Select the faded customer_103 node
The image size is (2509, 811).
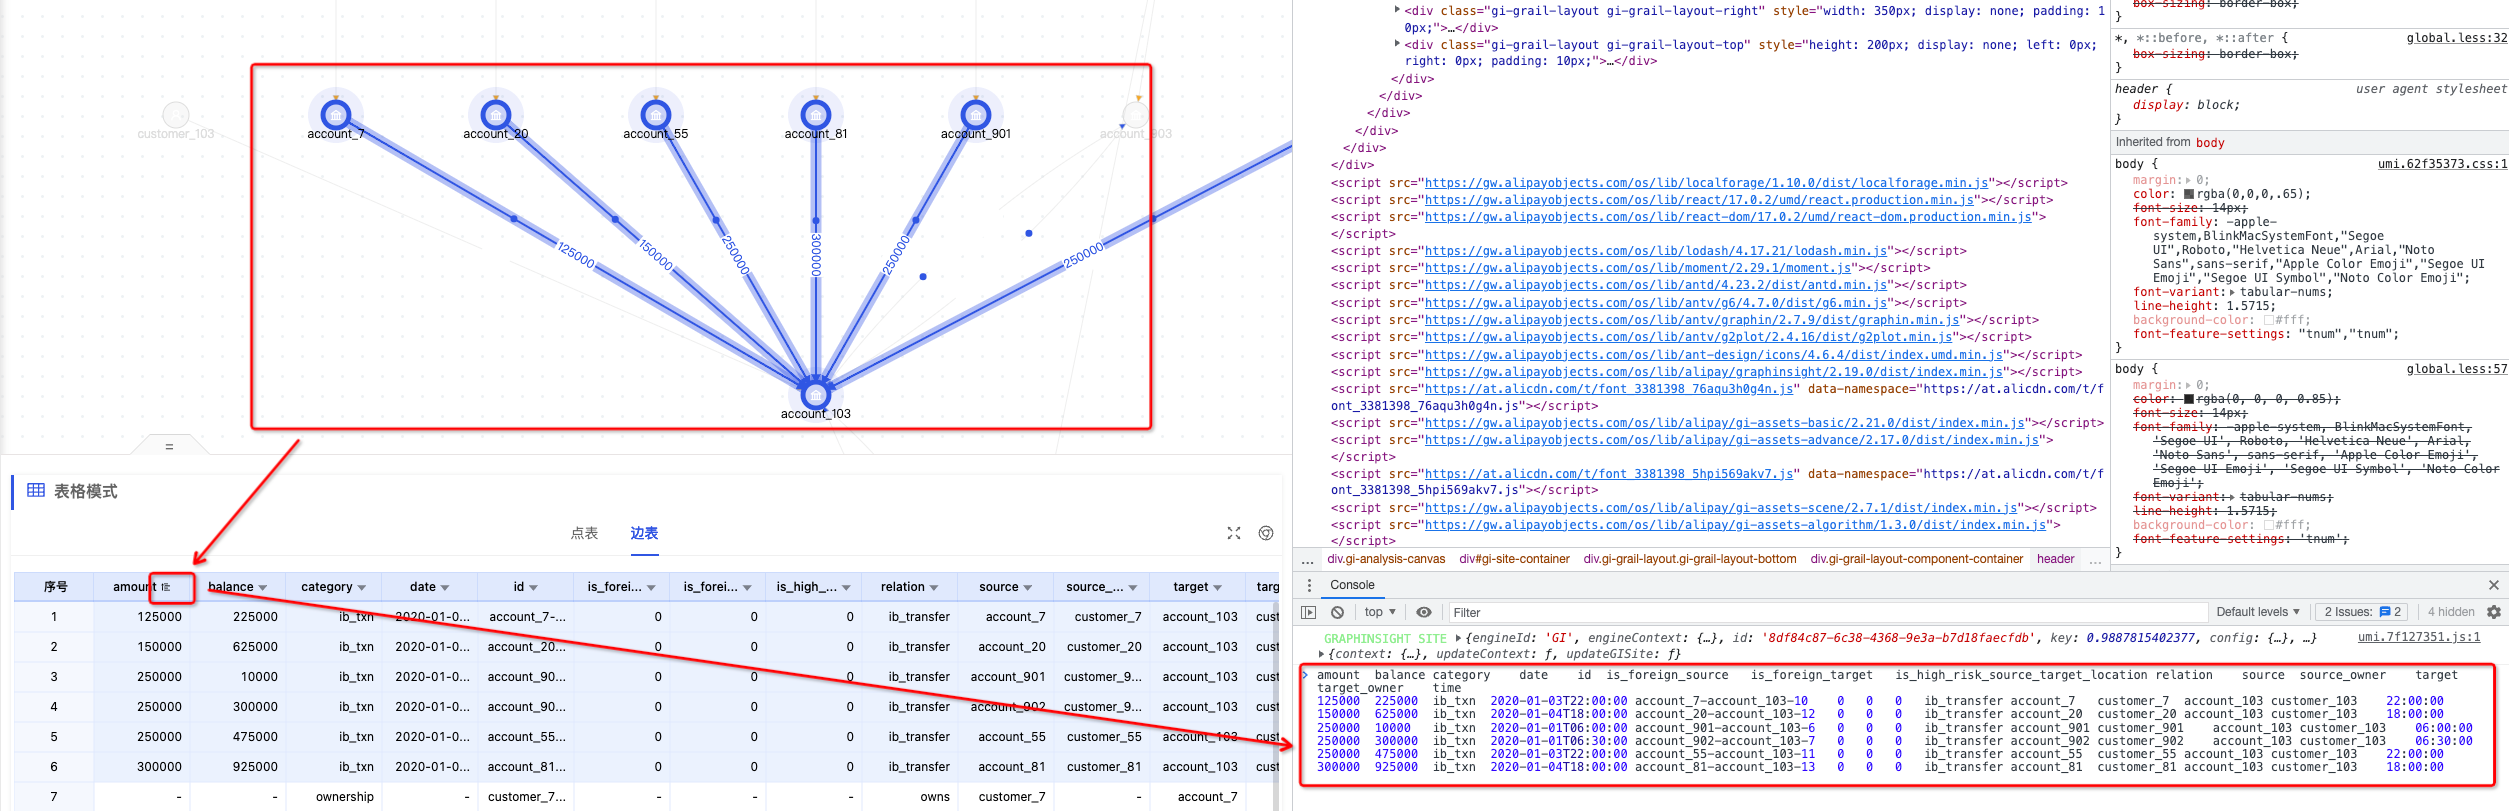tap(176, 115)
